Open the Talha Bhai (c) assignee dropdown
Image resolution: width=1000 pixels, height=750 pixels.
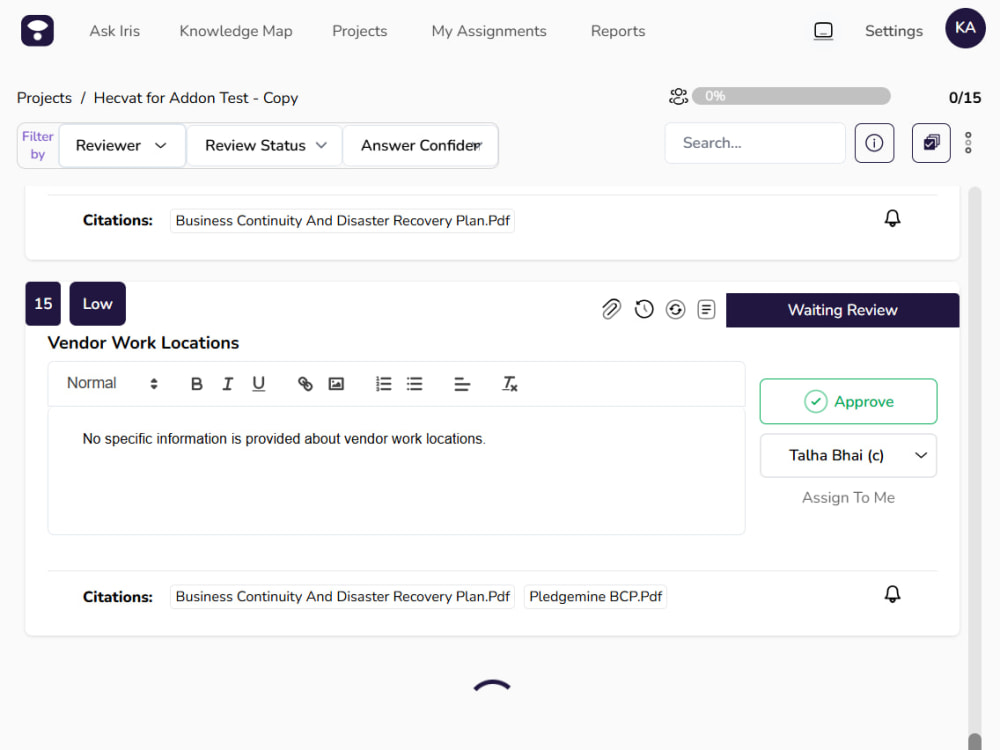point(848,455)
